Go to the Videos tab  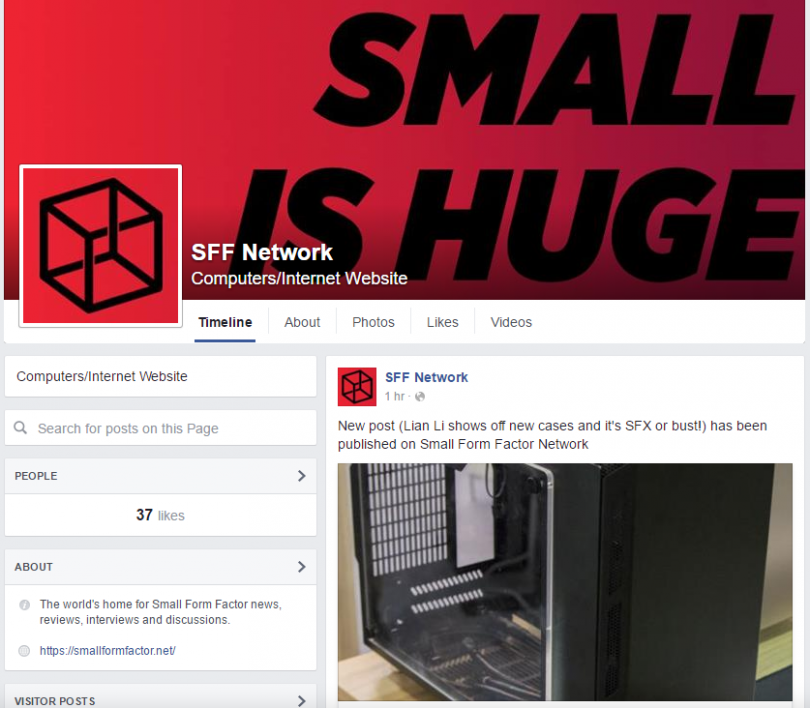[x=511, y=322]
